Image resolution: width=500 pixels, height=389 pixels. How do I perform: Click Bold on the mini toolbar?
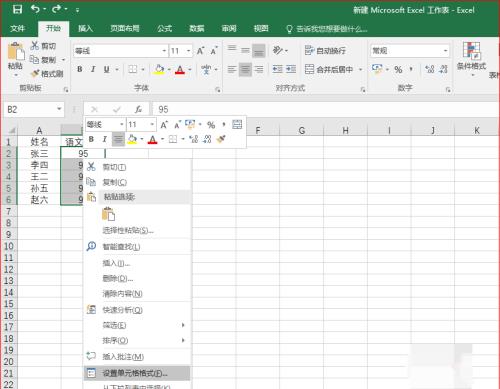pyautogui.click(x=91, y=139)
